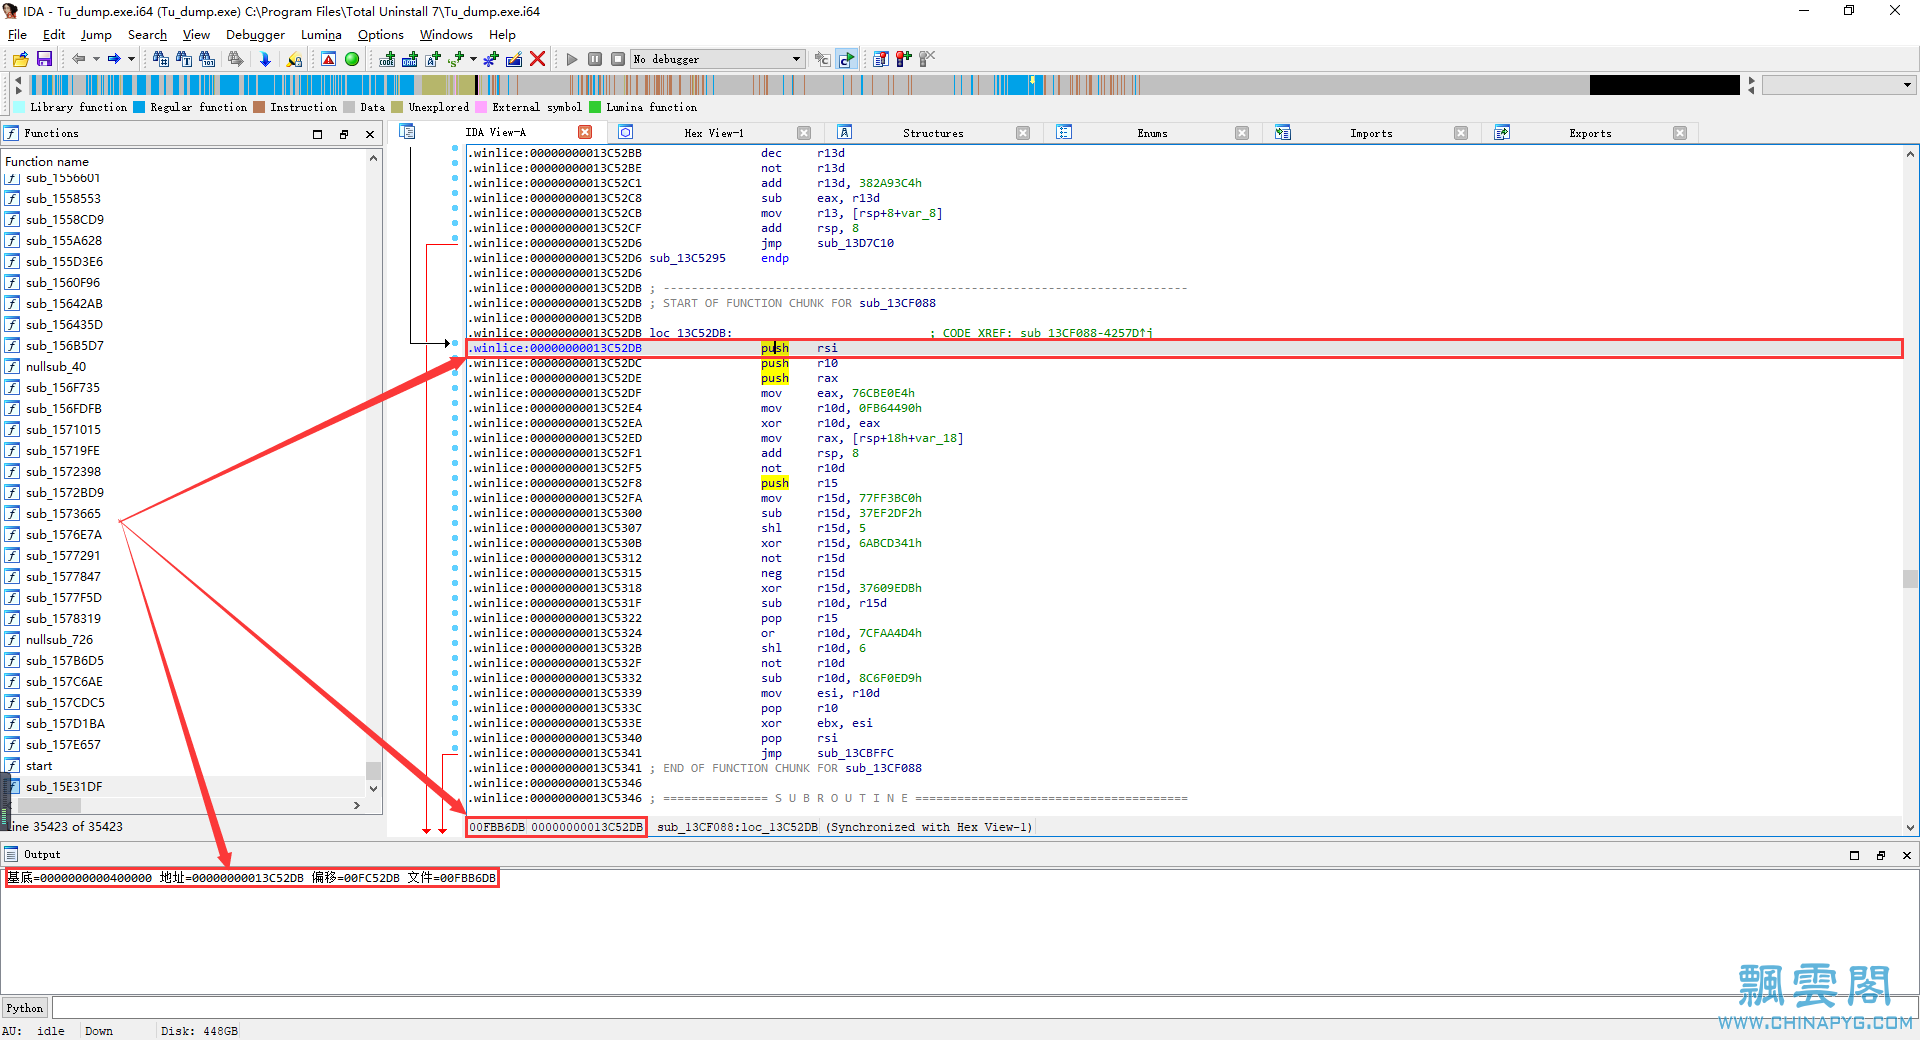This screenshot has width=1920, height=1040.
Task: Open the Jump menu
Action: [x=96, y=35]
